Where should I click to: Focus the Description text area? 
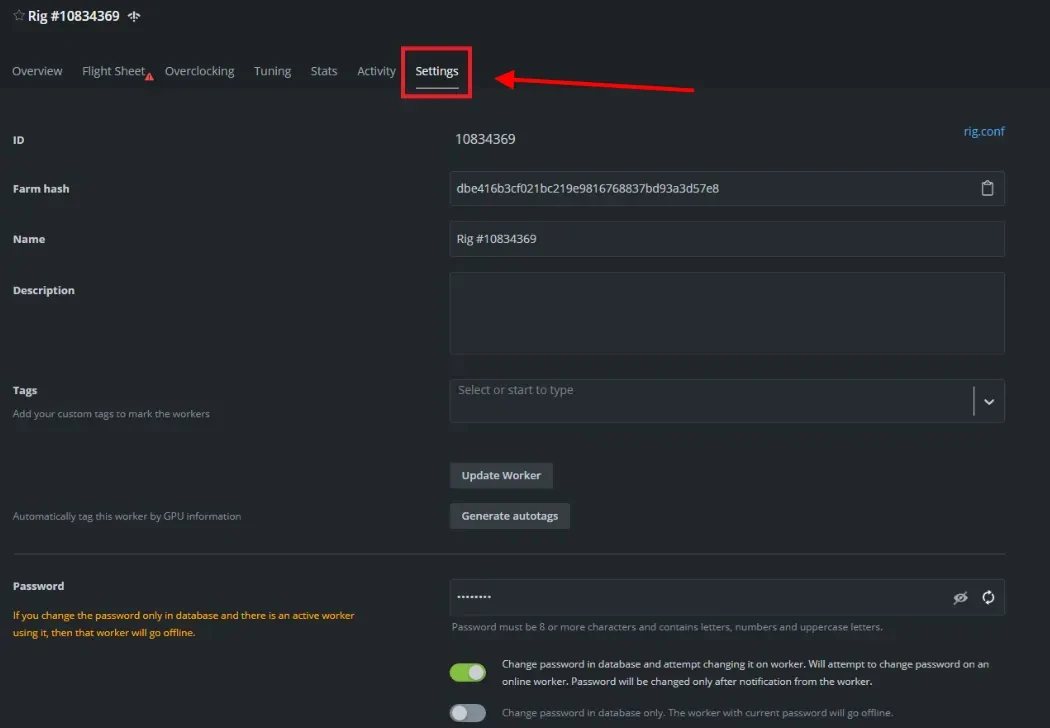click(726, 313)
